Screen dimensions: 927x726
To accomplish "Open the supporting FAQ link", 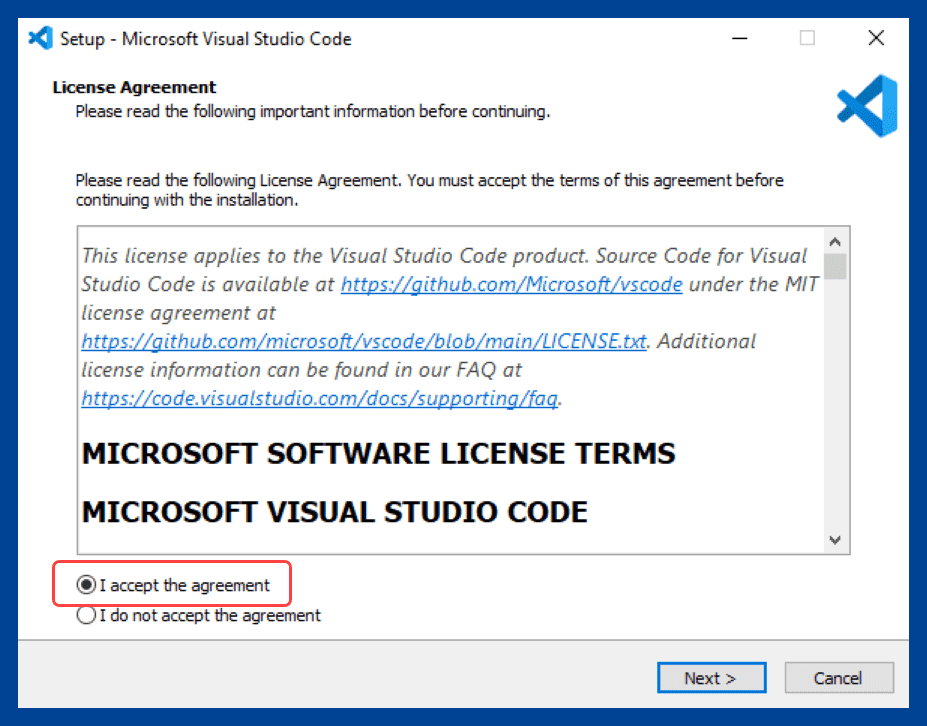I will 317,398.
